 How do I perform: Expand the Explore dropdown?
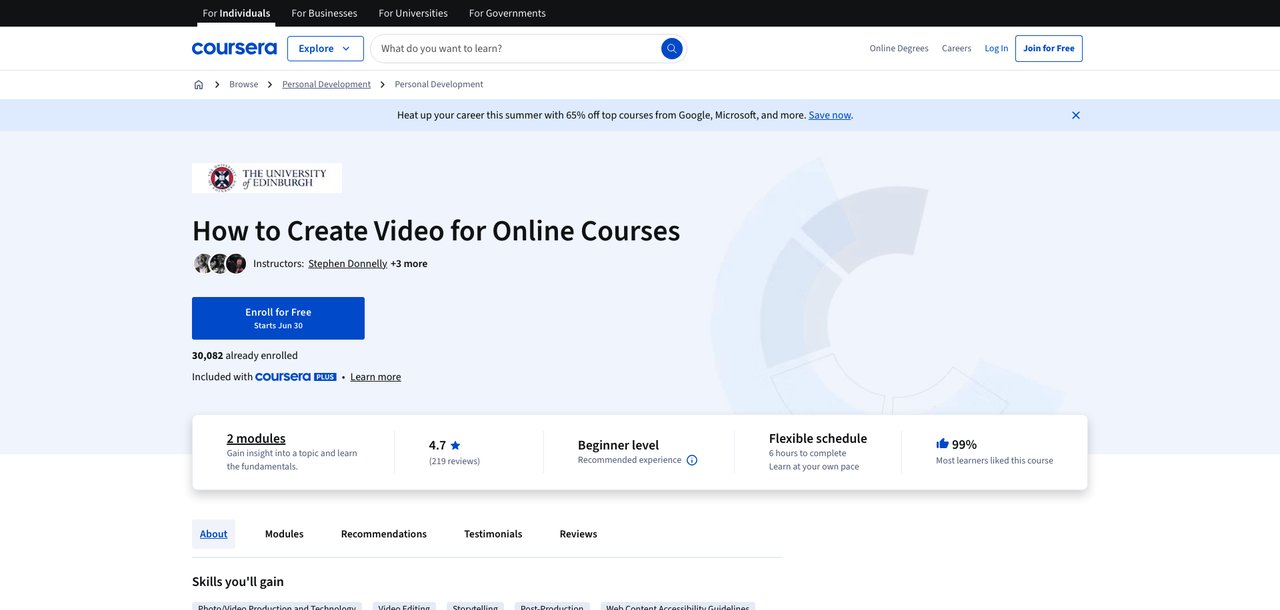(x=325, y=48)
